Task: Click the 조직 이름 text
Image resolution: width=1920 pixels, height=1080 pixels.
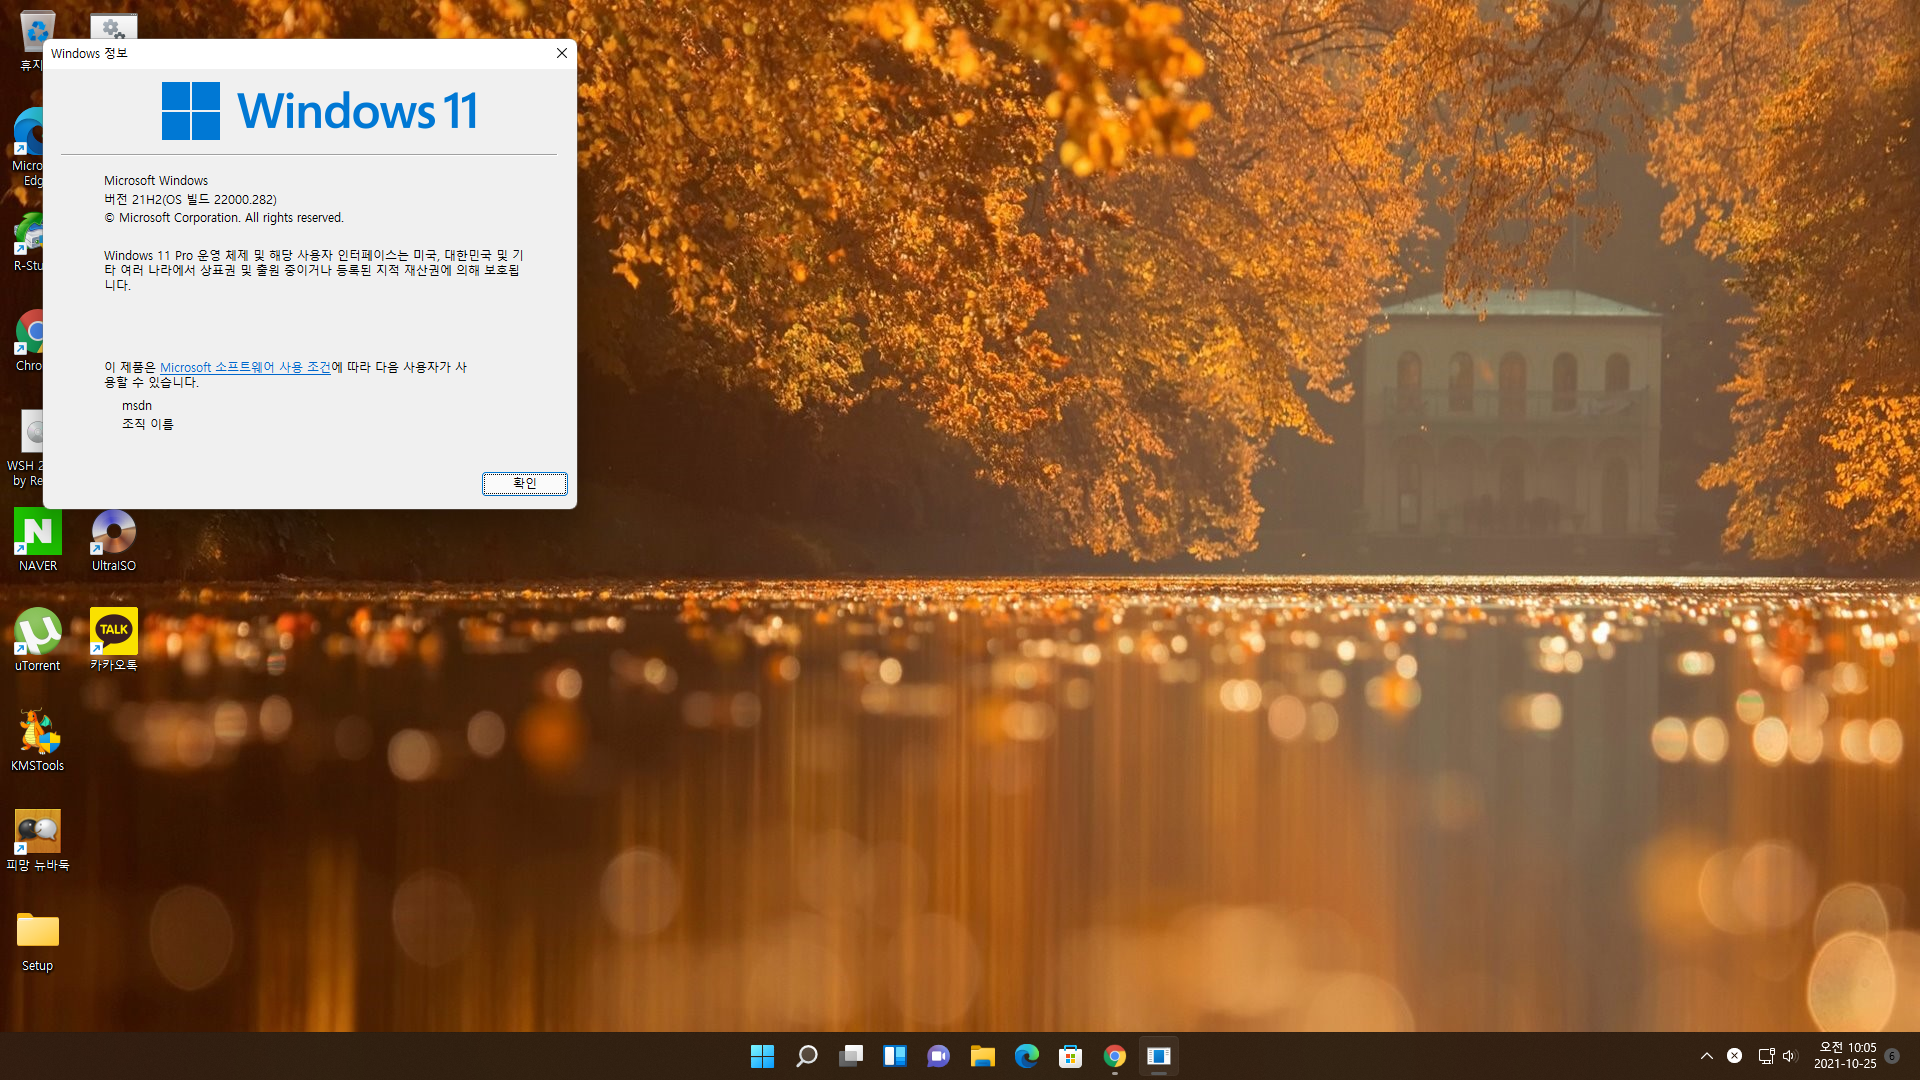Action: [x=148, y=424]
